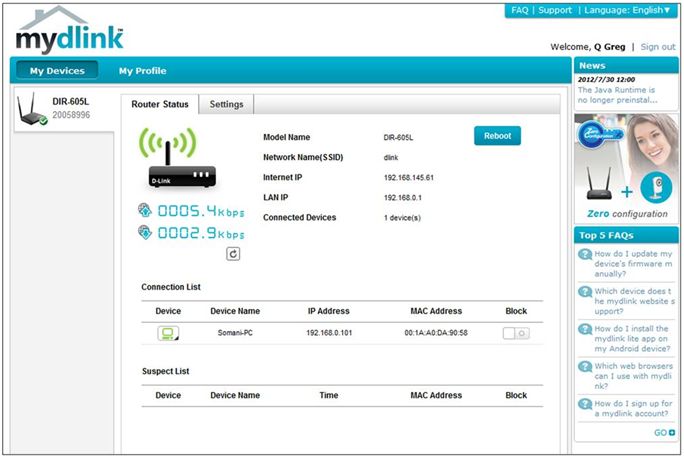This screenshot has height=458, width=684.
Task: Click the download speed globe icon
Action: [x=145, y=232]
